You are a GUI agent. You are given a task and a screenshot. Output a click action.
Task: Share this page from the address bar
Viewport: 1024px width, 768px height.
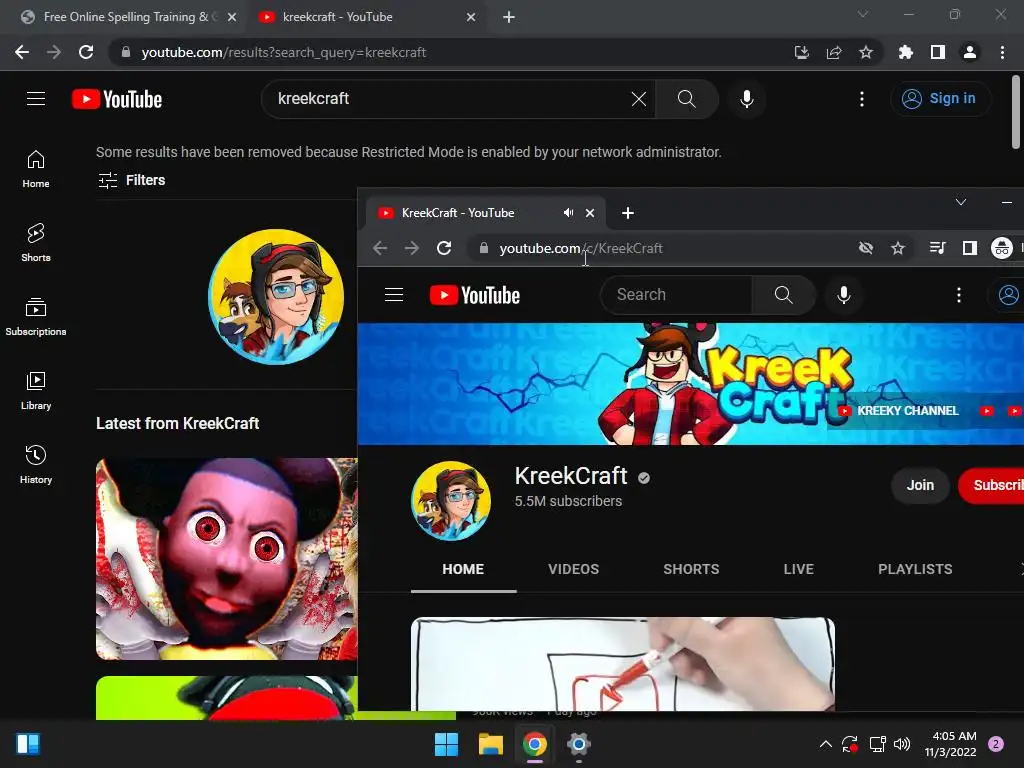click(x=834, y=52)
